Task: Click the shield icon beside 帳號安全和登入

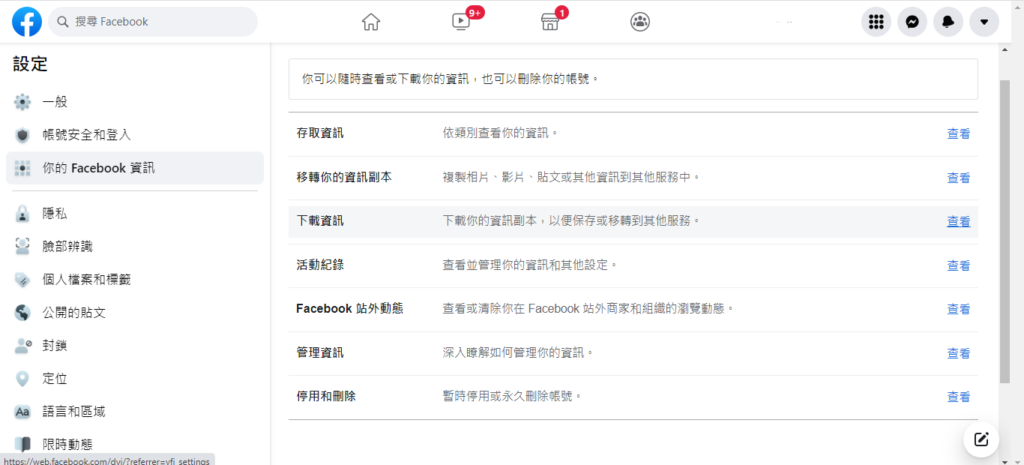Action: [x=23, y=135]
